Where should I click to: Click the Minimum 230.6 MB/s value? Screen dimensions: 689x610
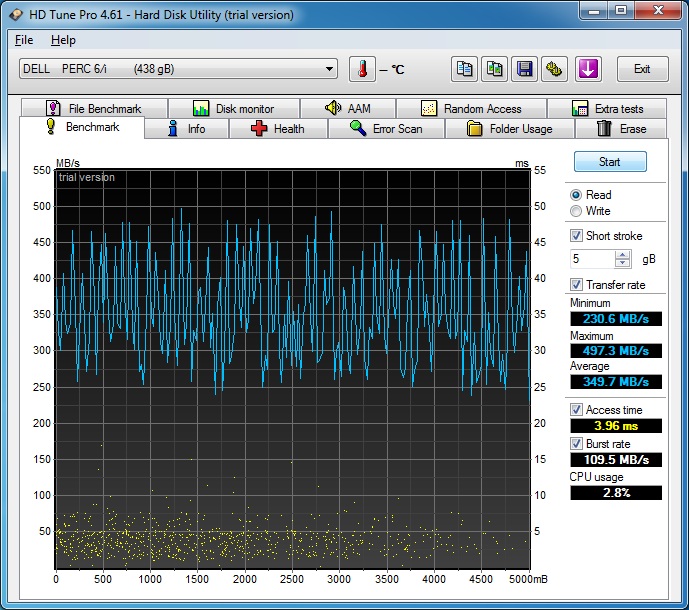[616, 319]
